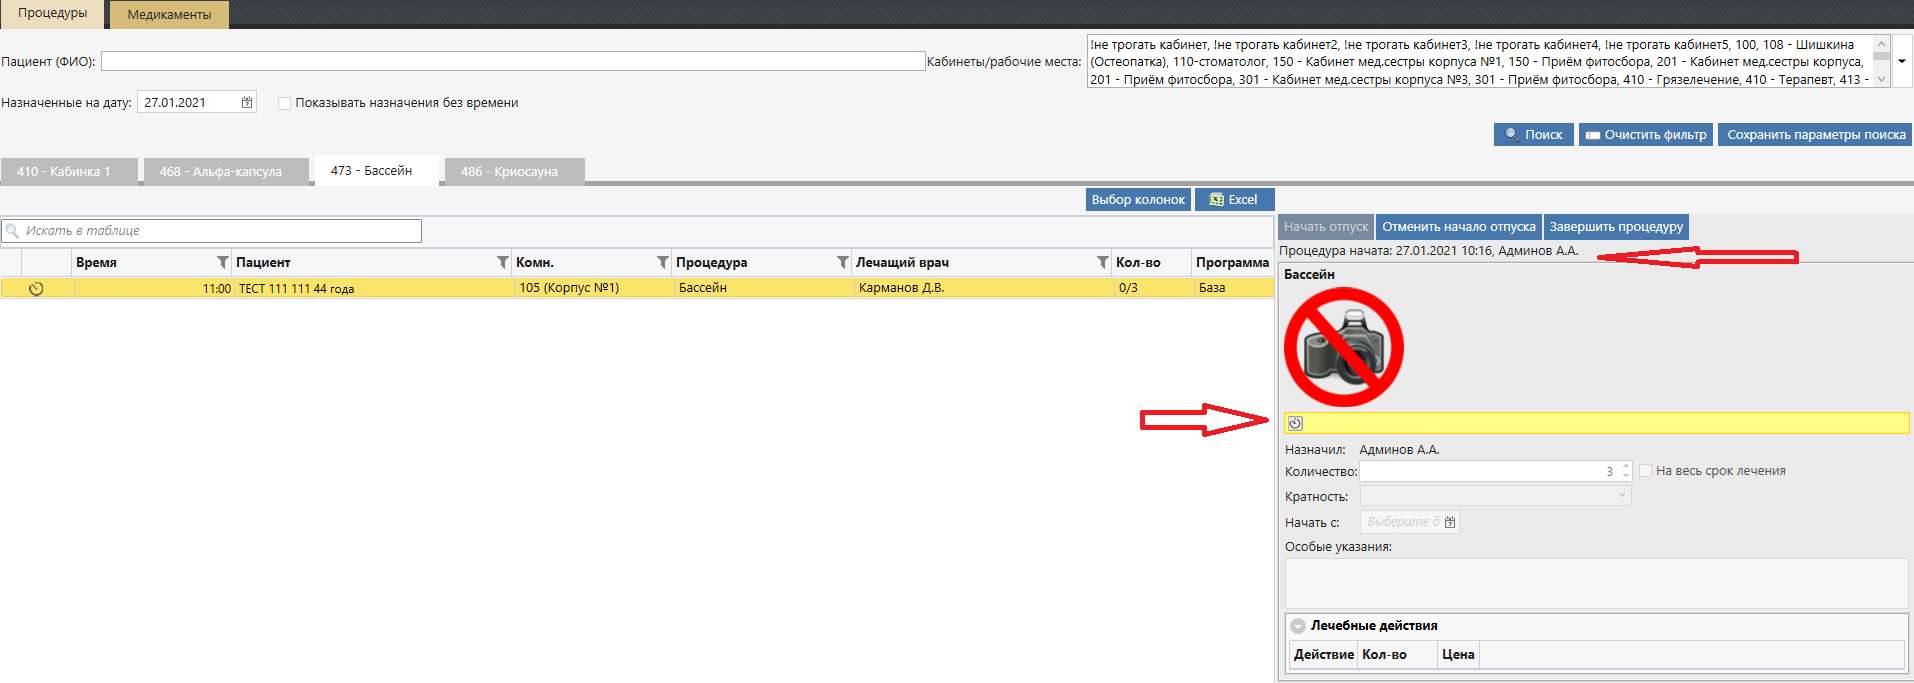The image size is (1914, 683).
Task: Export the table using the Excel button
Action: click(1234, 200)
